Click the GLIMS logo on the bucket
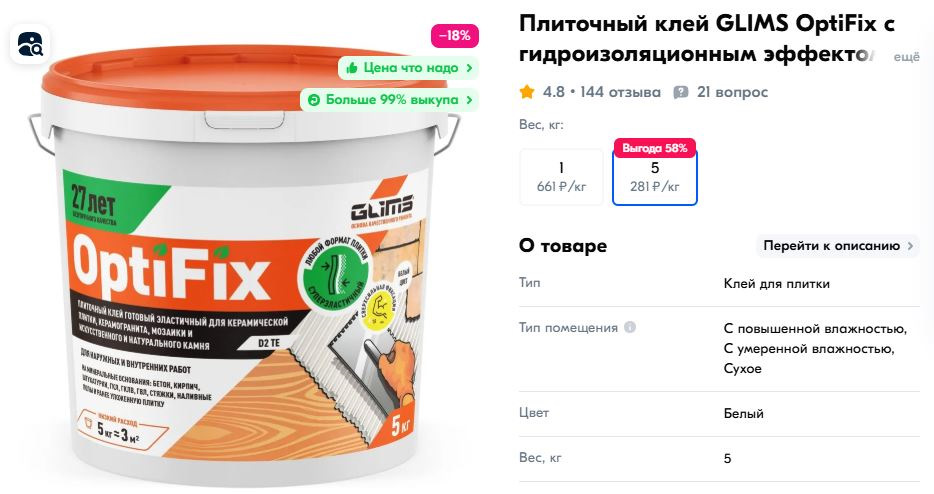Viewport: 934px width, 494px height. 381,210
